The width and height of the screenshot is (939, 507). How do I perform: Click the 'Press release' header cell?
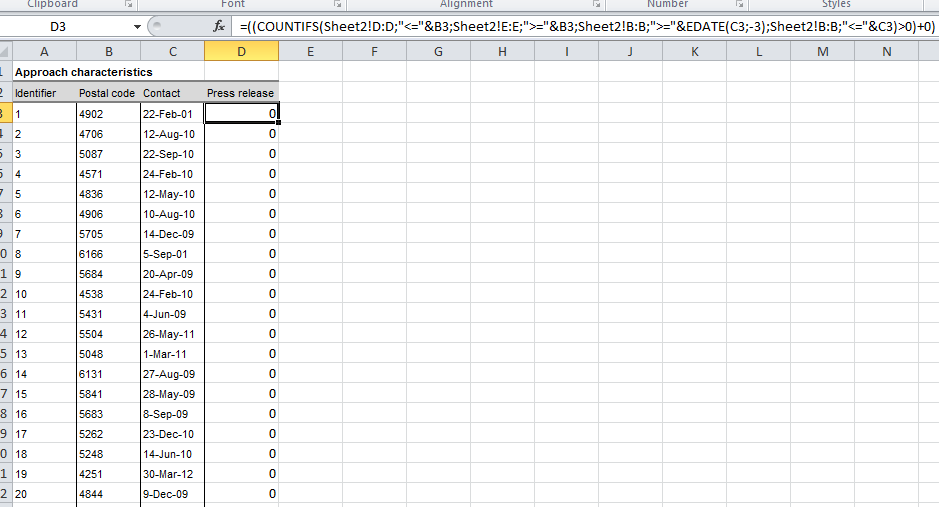tap(241, 93)
